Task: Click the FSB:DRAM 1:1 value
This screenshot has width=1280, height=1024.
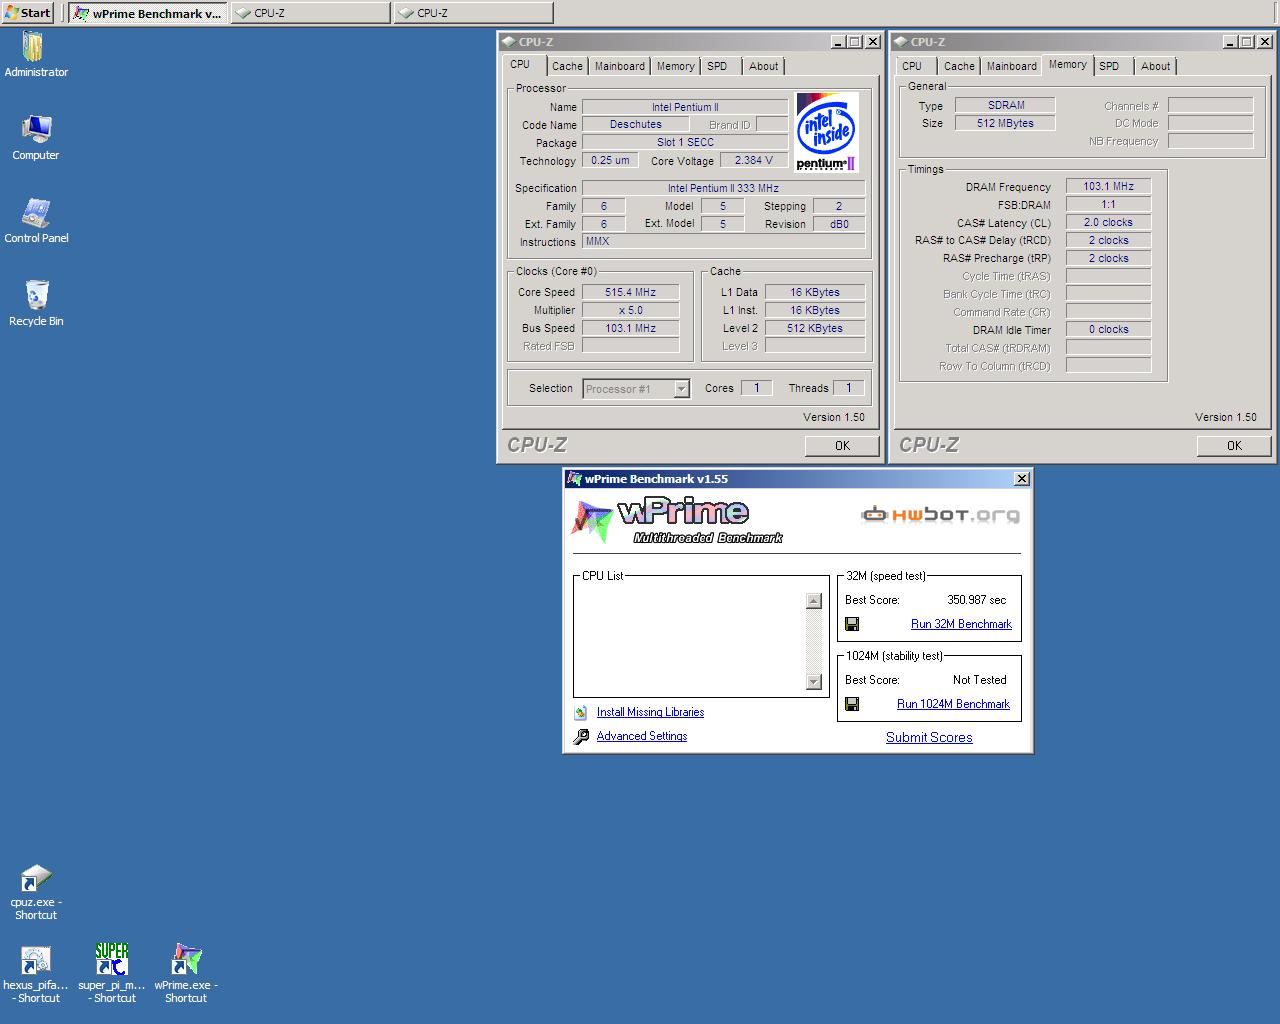Action: click(1108, 204)
